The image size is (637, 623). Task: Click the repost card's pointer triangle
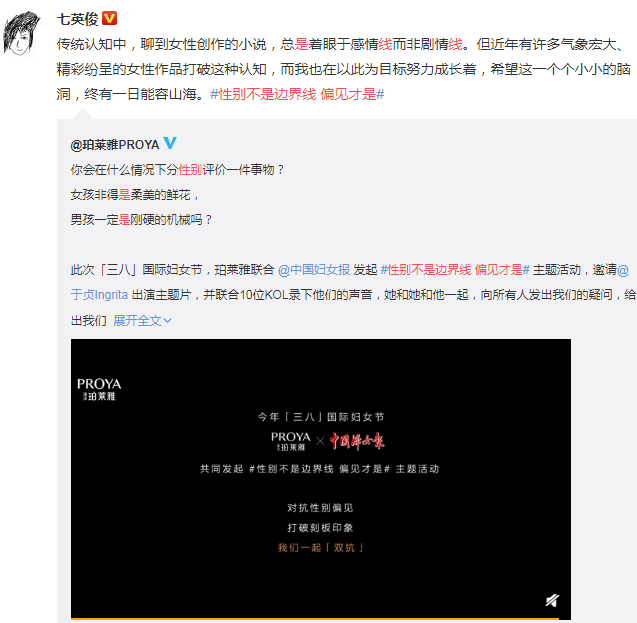[82, 114]
